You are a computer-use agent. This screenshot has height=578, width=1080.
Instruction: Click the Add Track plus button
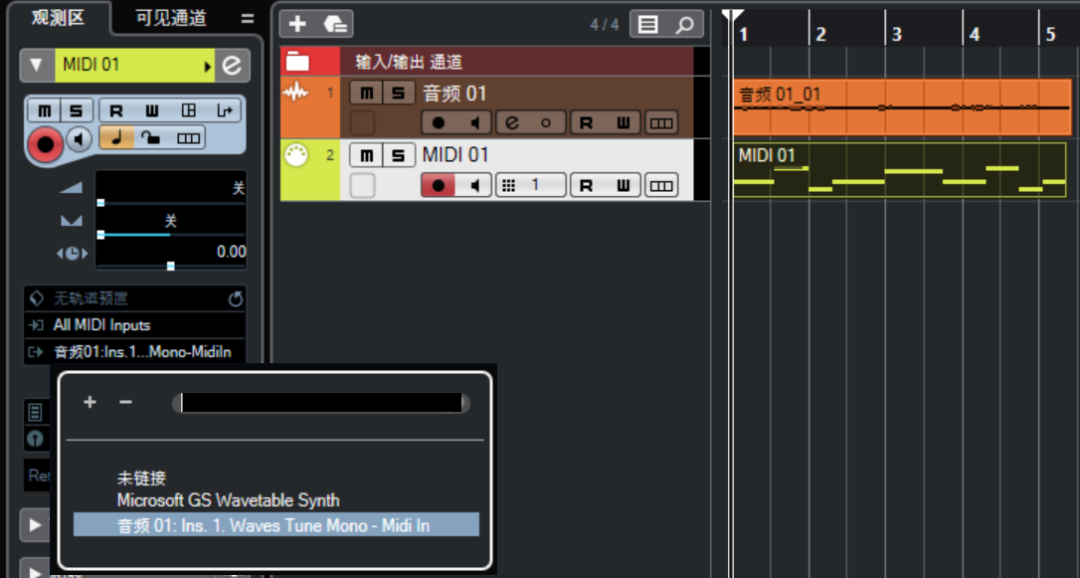pyautogui.click(x=298, y=24)
